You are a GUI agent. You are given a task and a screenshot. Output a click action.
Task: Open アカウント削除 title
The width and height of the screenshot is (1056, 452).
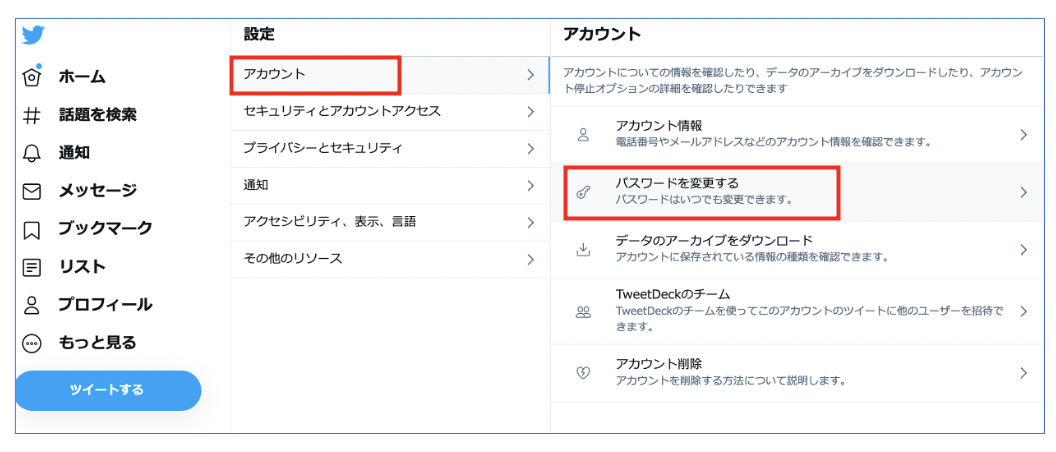pos(659,364)
